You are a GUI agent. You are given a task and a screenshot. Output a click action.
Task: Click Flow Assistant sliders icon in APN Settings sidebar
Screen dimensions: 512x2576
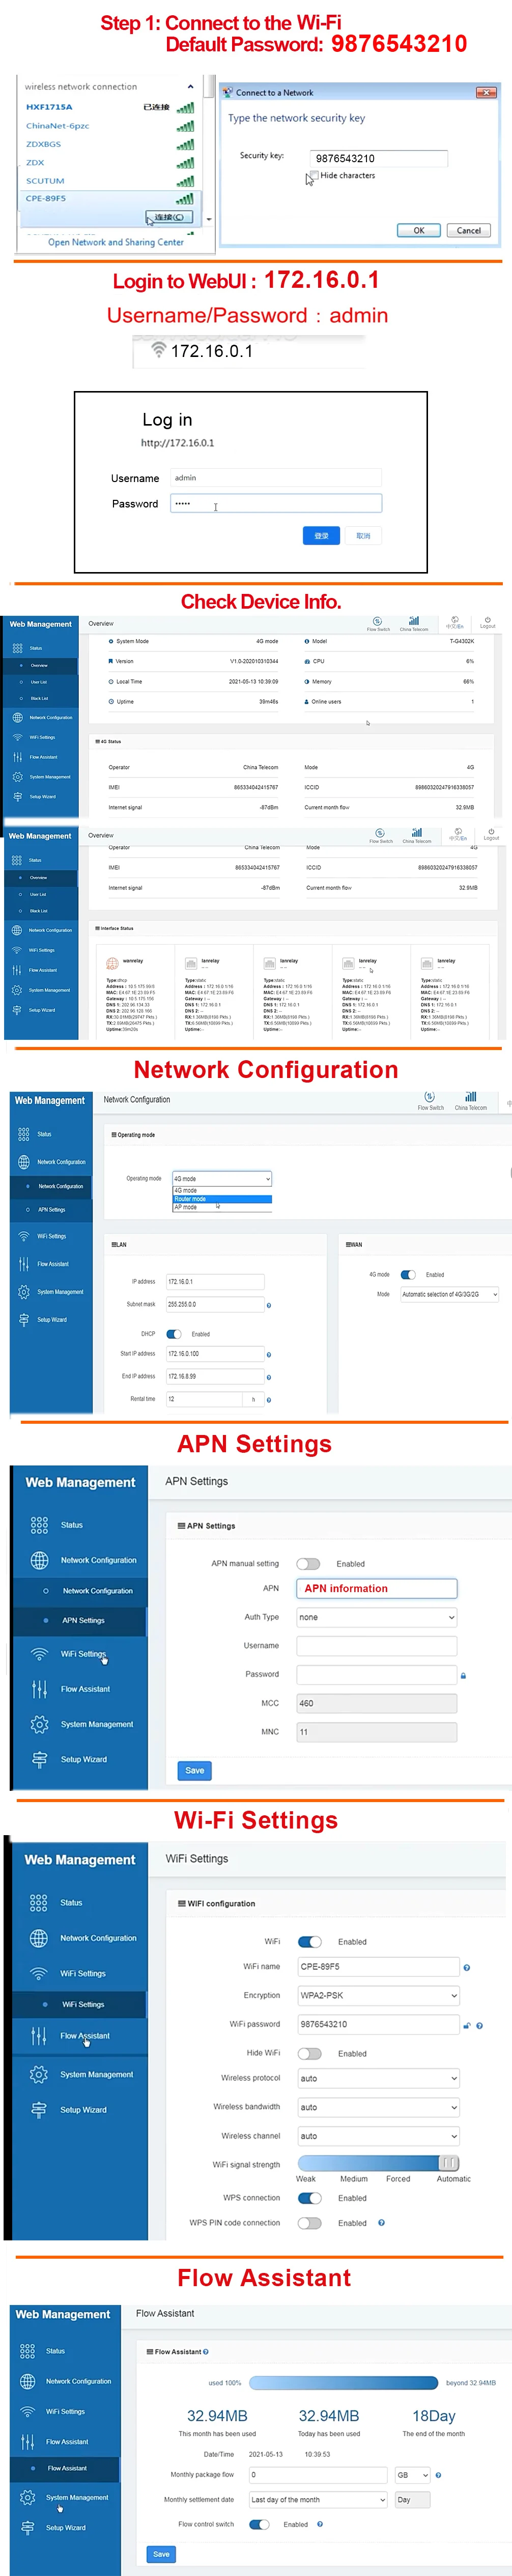pyautogui.click(x=39, y=1689)
